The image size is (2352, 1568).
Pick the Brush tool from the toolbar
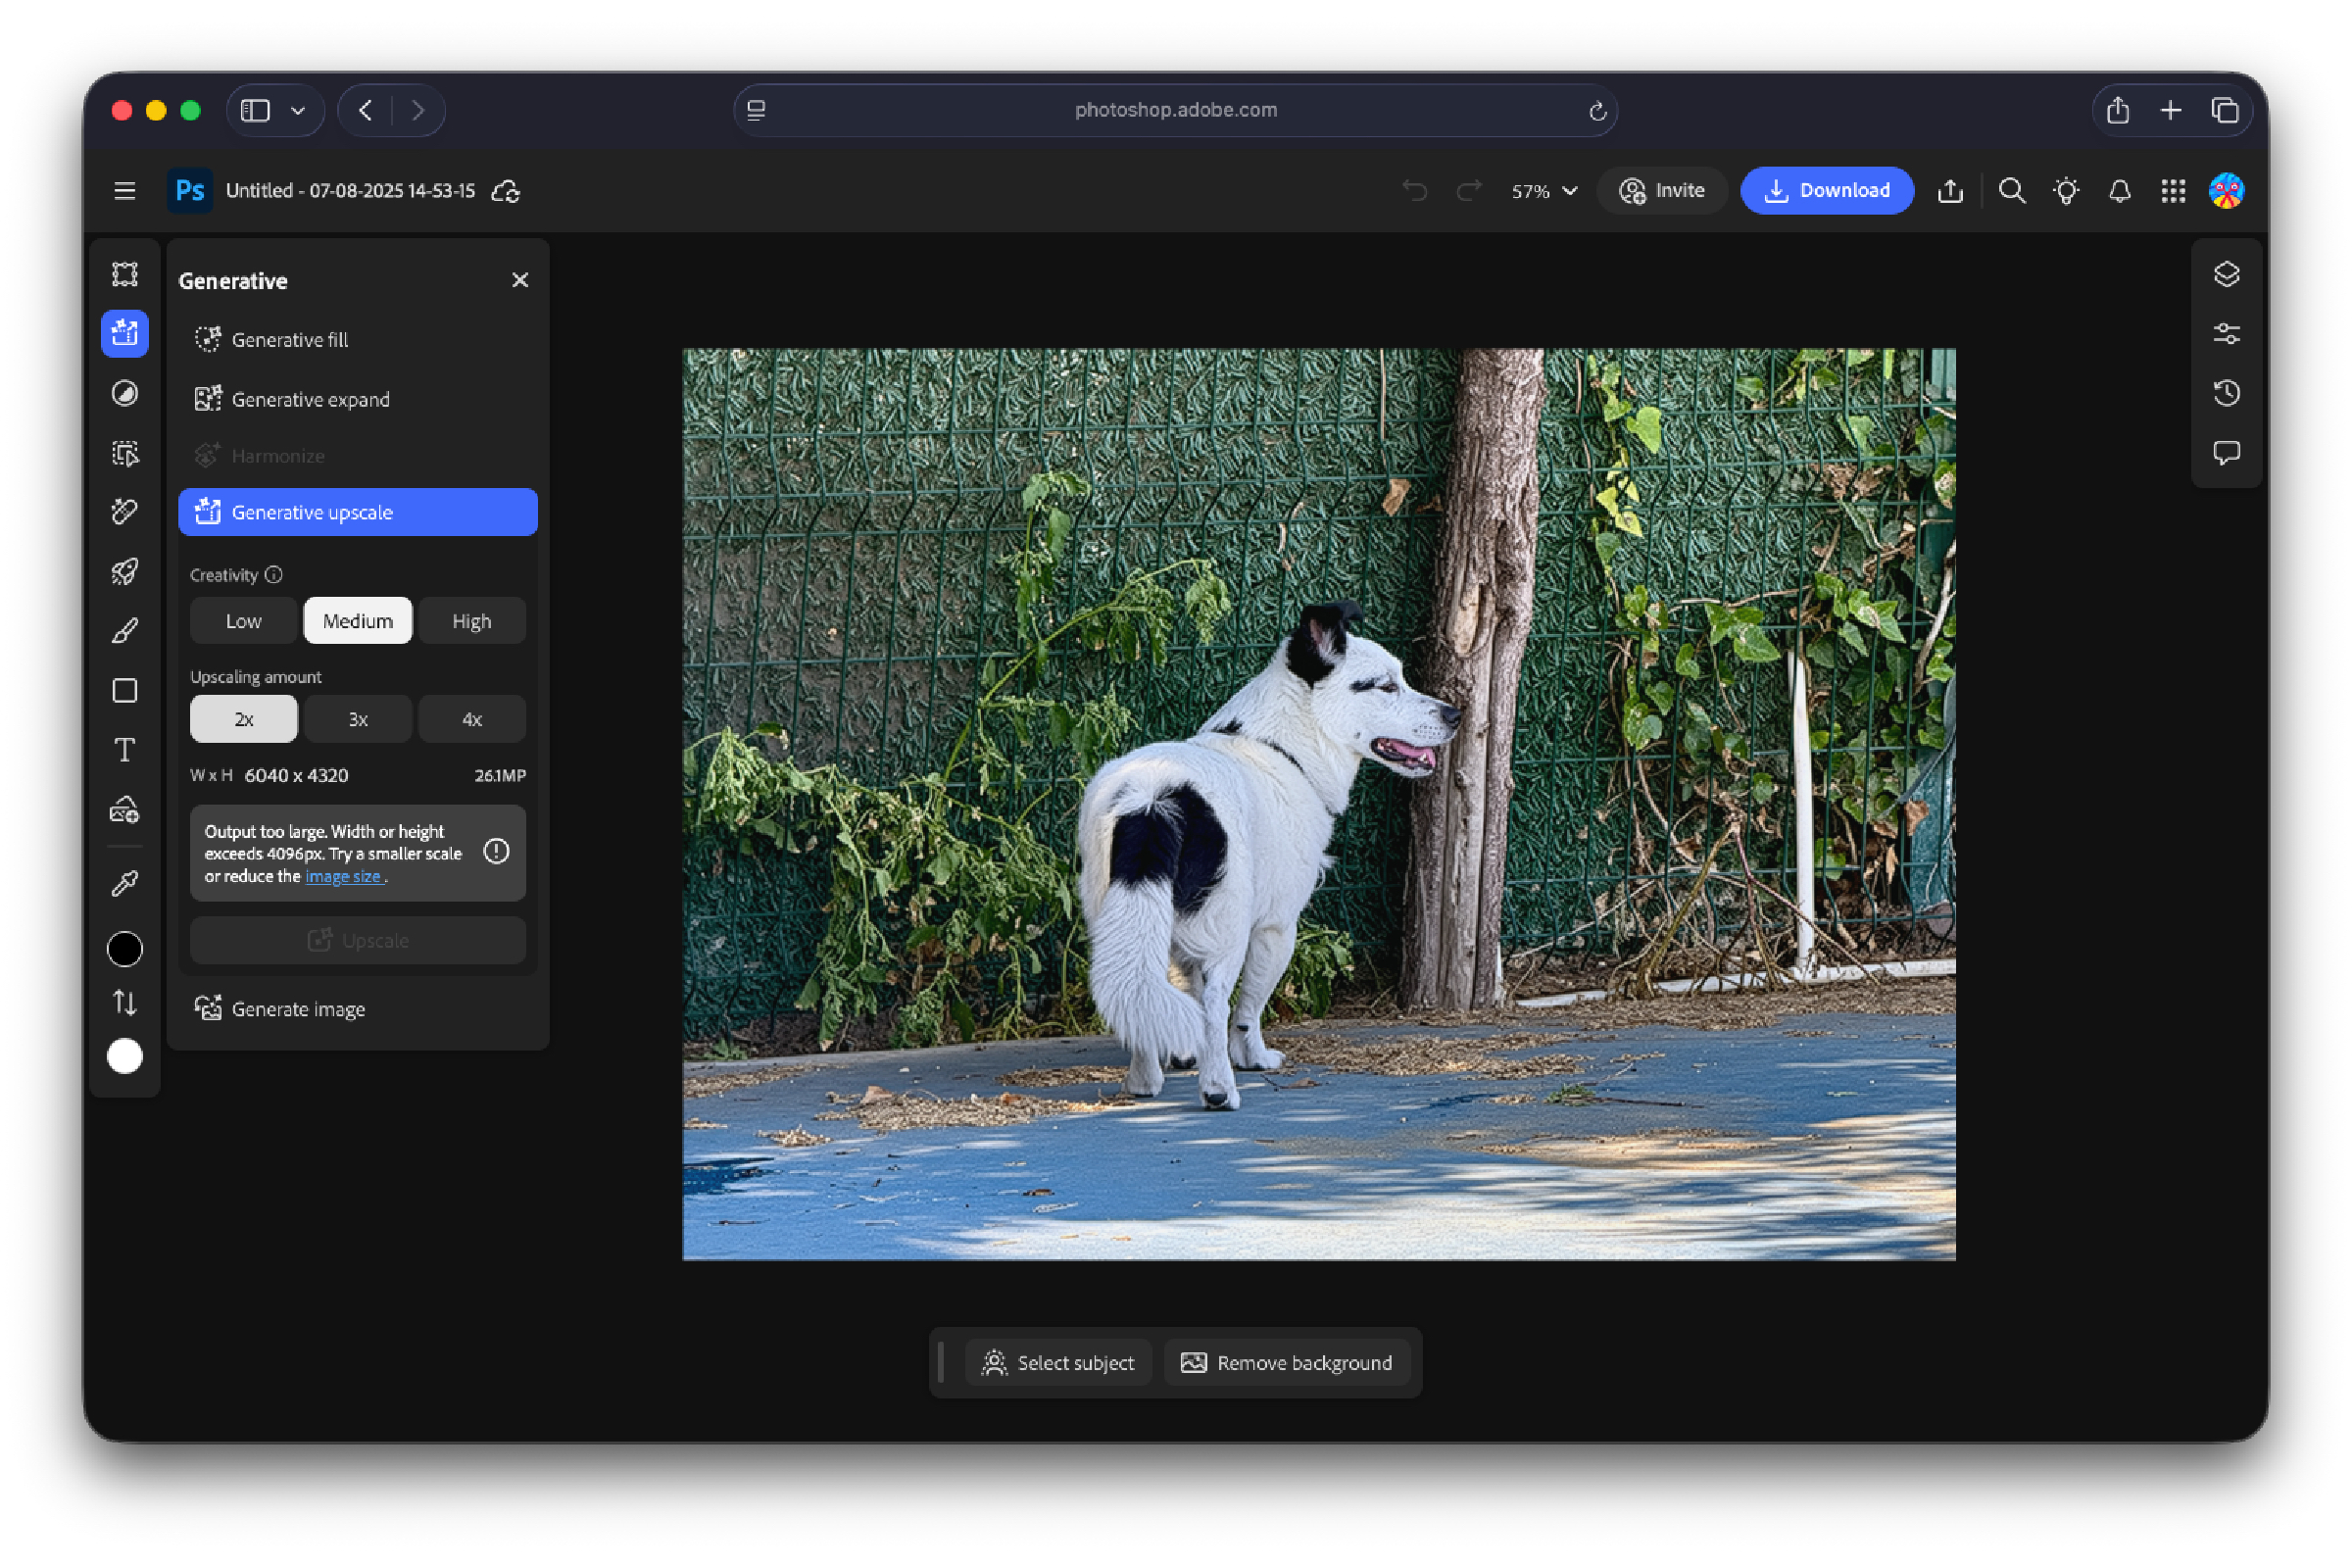pyautogui.click(x=124, y=630)
